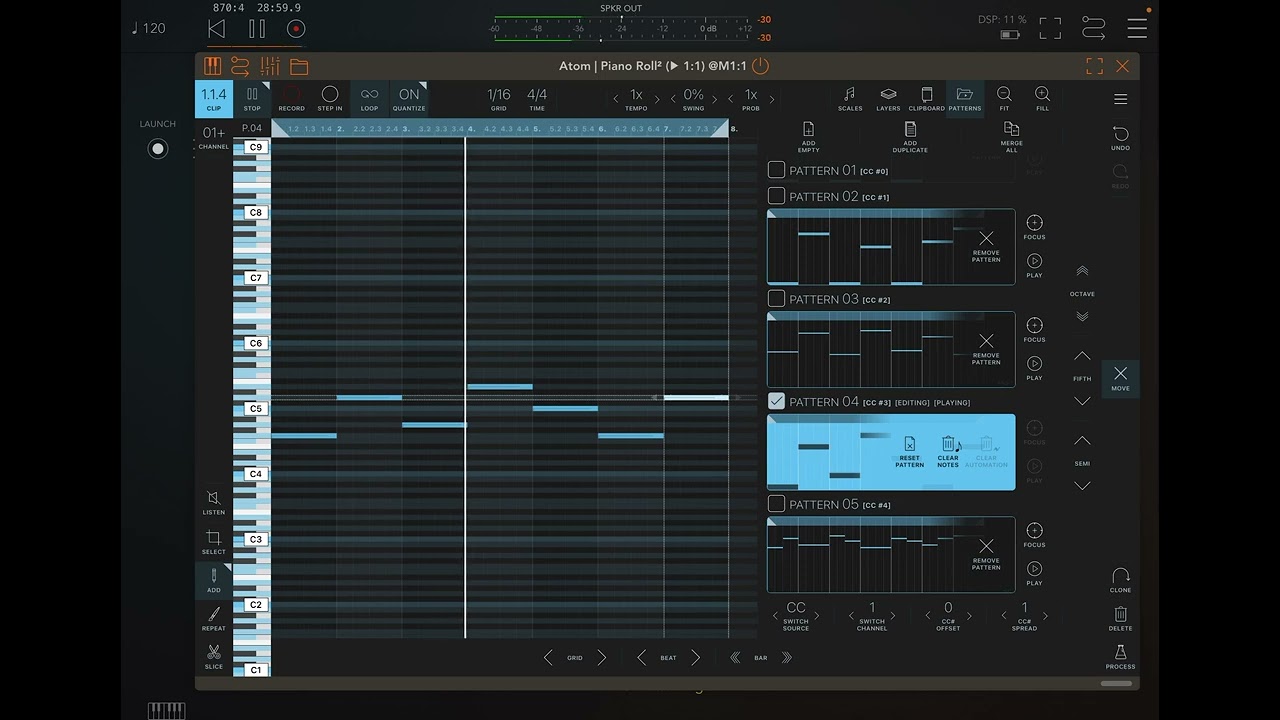Screen dimensions: 1280x720
Task: Toggle the Loop button
Action: tap(369, 99)
